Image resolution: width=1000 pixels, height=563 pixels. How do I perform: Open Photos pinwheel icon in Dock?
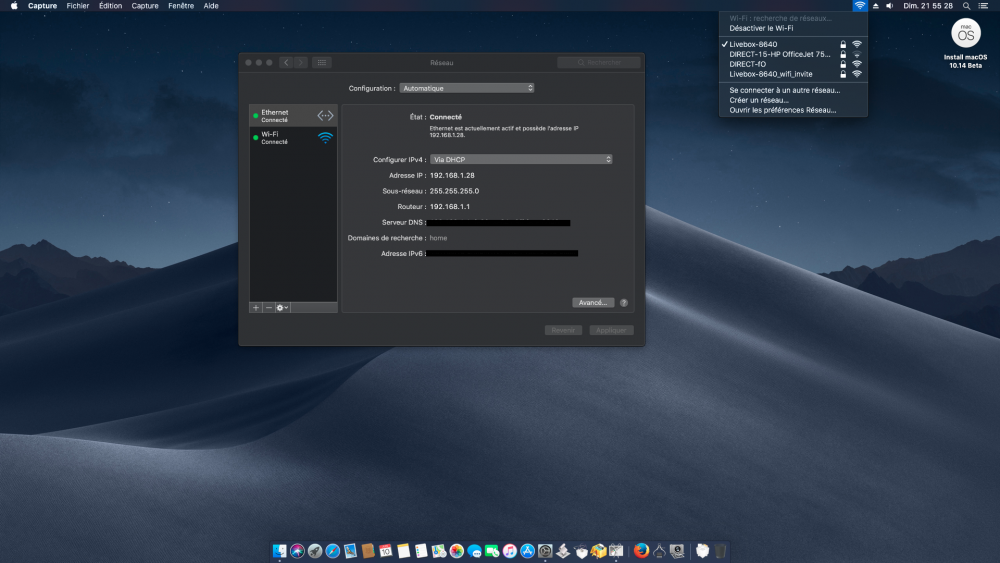point(457,551)
